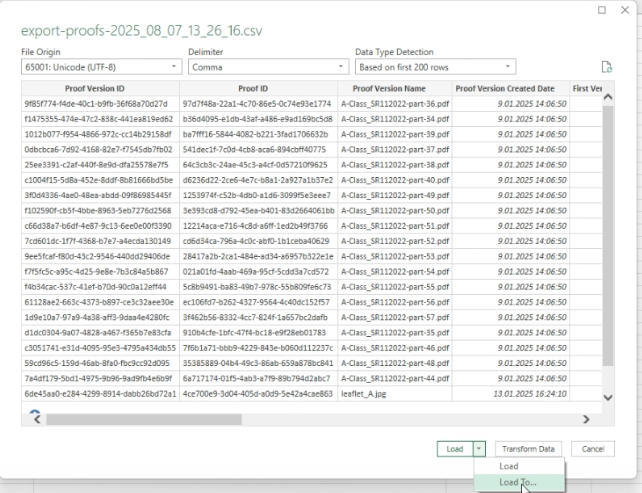642x493 pixels.
Task: Click Proof Version ID c1004f15-5d8a-452e-8ddf-8b81666bd5be
Action: (x=100, y=180)
